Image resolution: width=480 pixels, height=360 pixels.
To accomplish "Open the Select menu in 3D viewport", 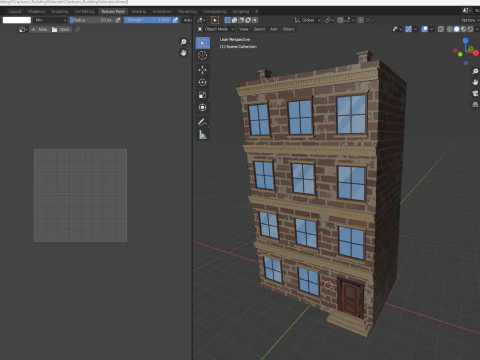I will click(x=259, y=29).
